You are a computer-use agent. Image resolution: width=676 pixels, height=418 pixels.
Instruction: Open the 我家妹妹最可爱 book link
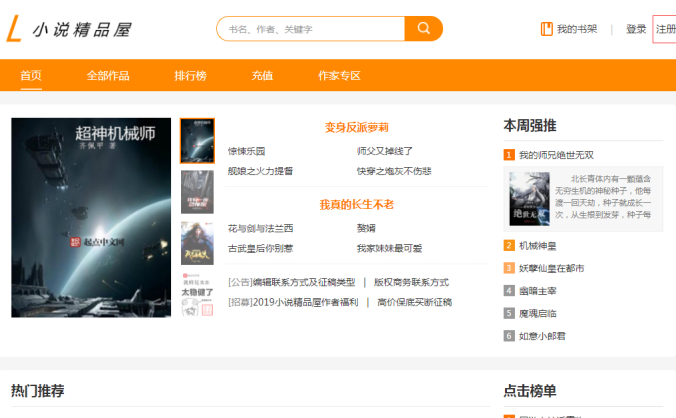[389, 248]
